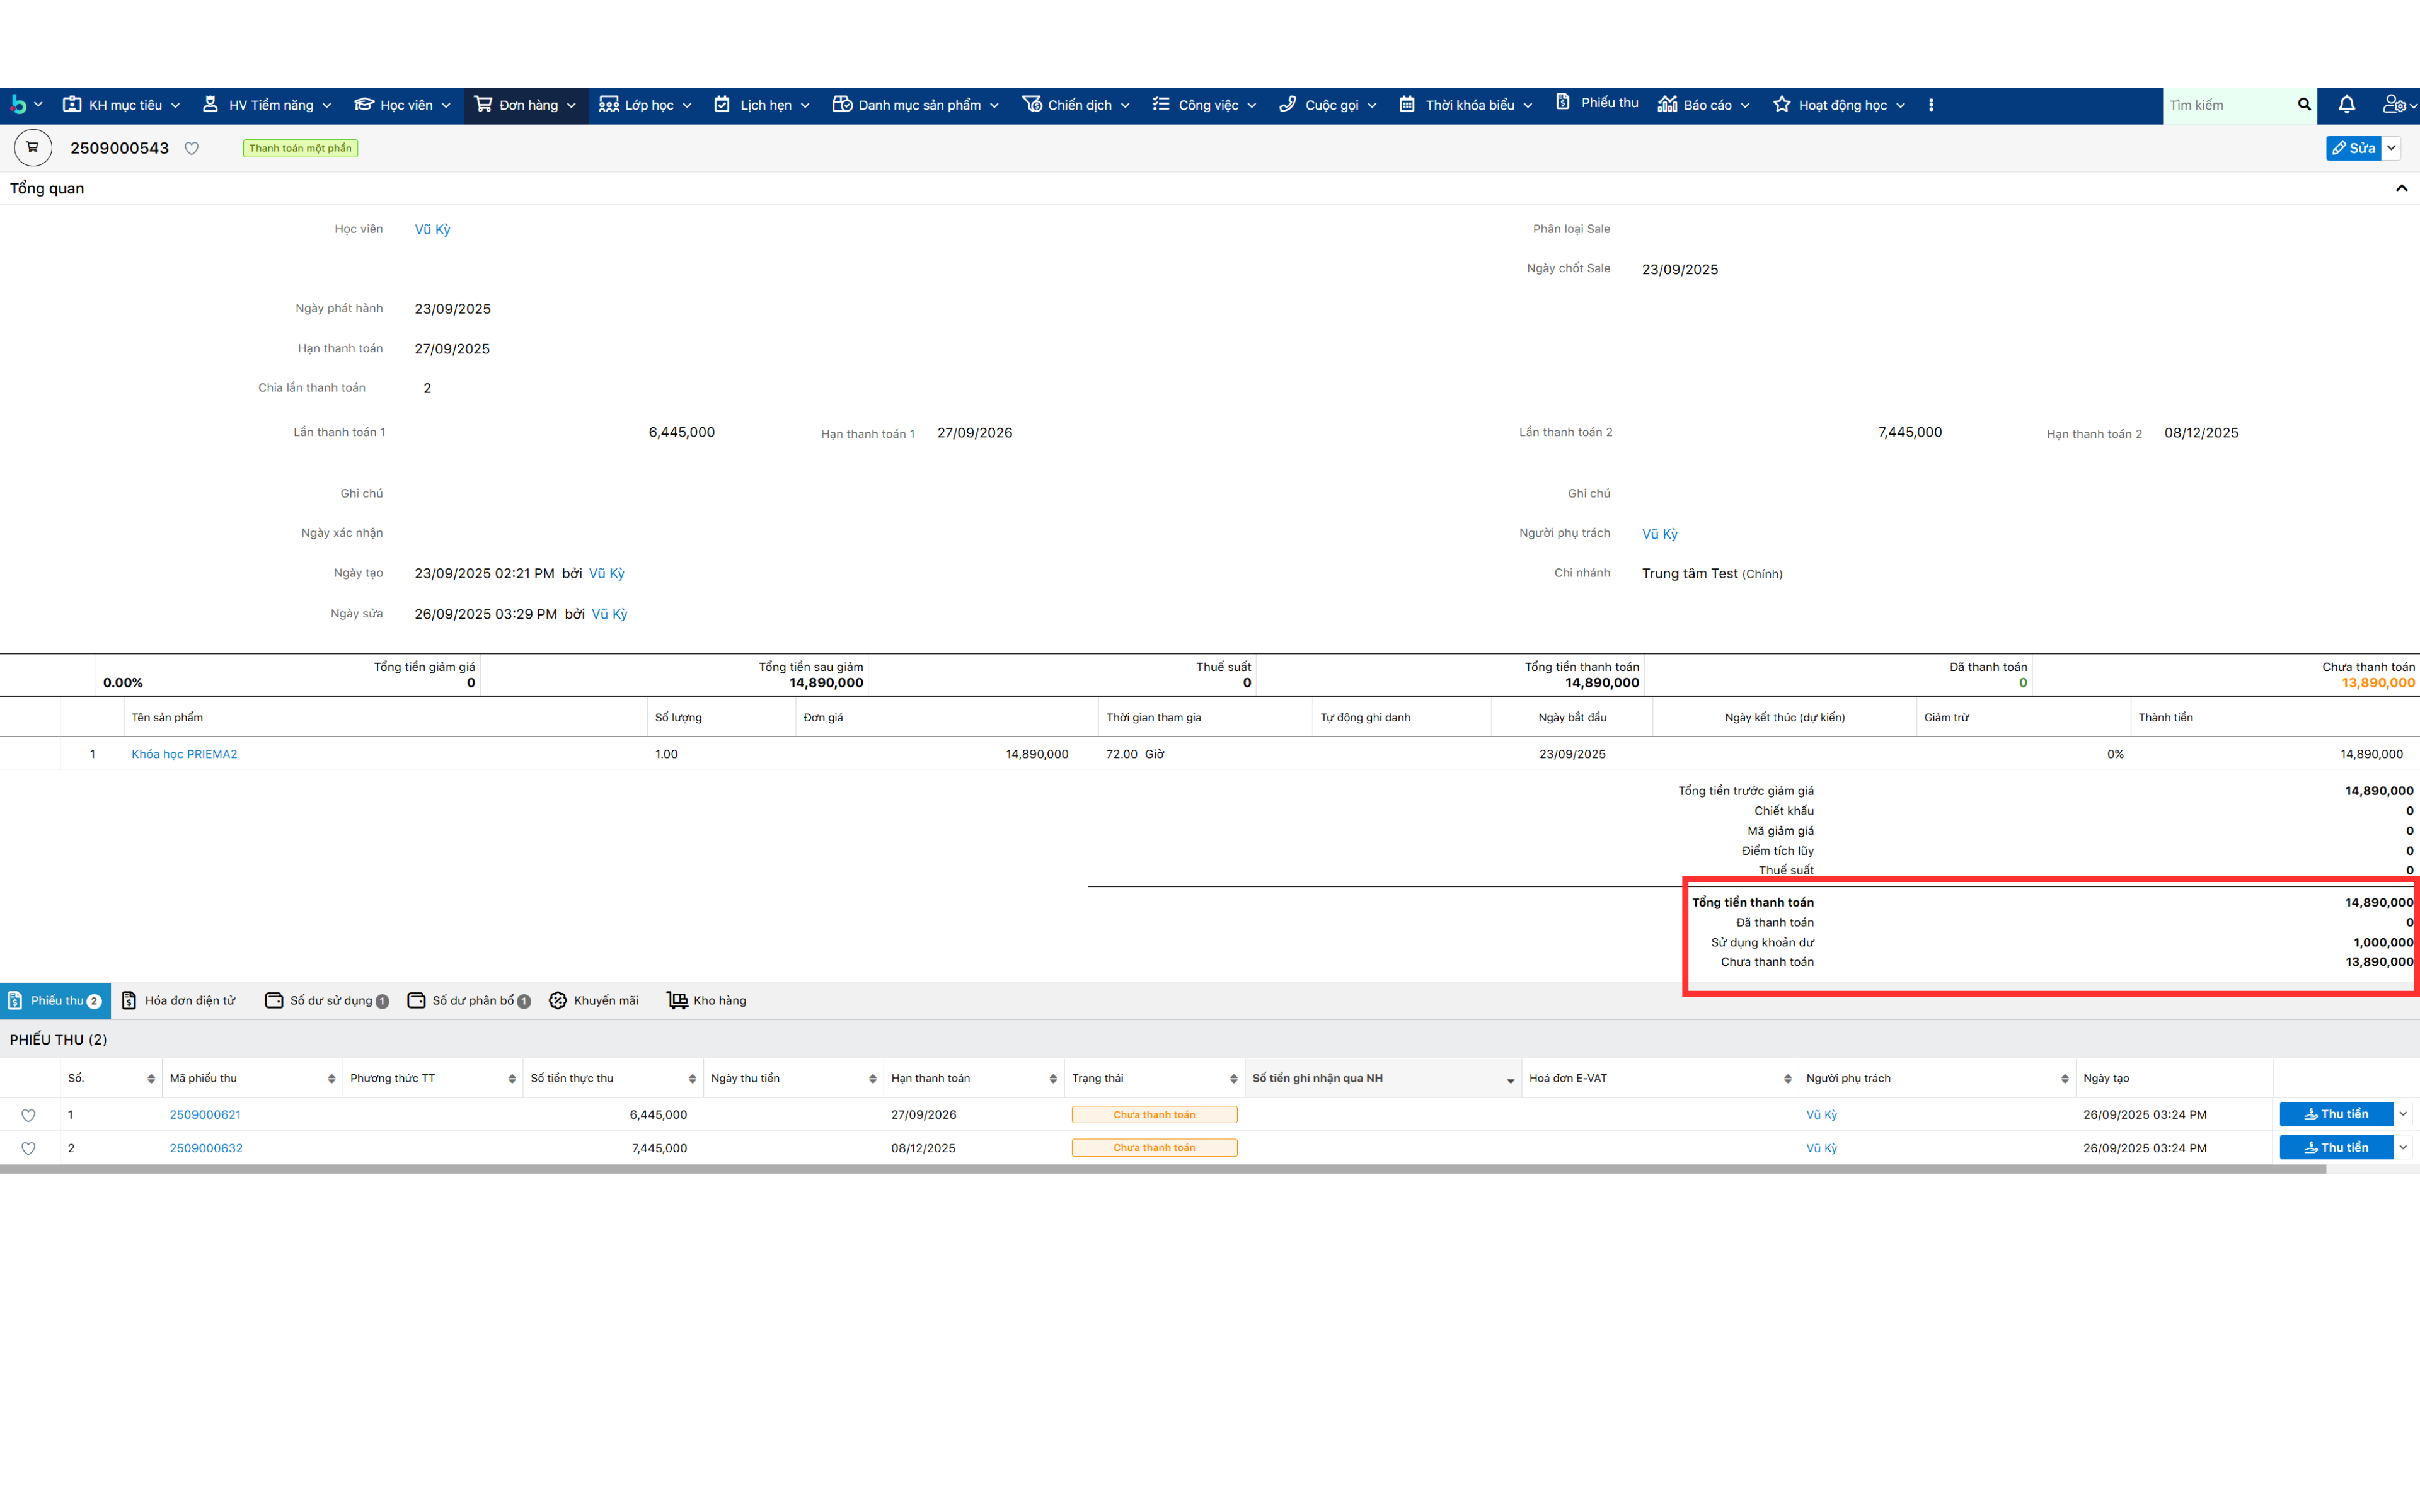Open the user settings icon in navbar

pyautogui.click(x=2393, y=104)
